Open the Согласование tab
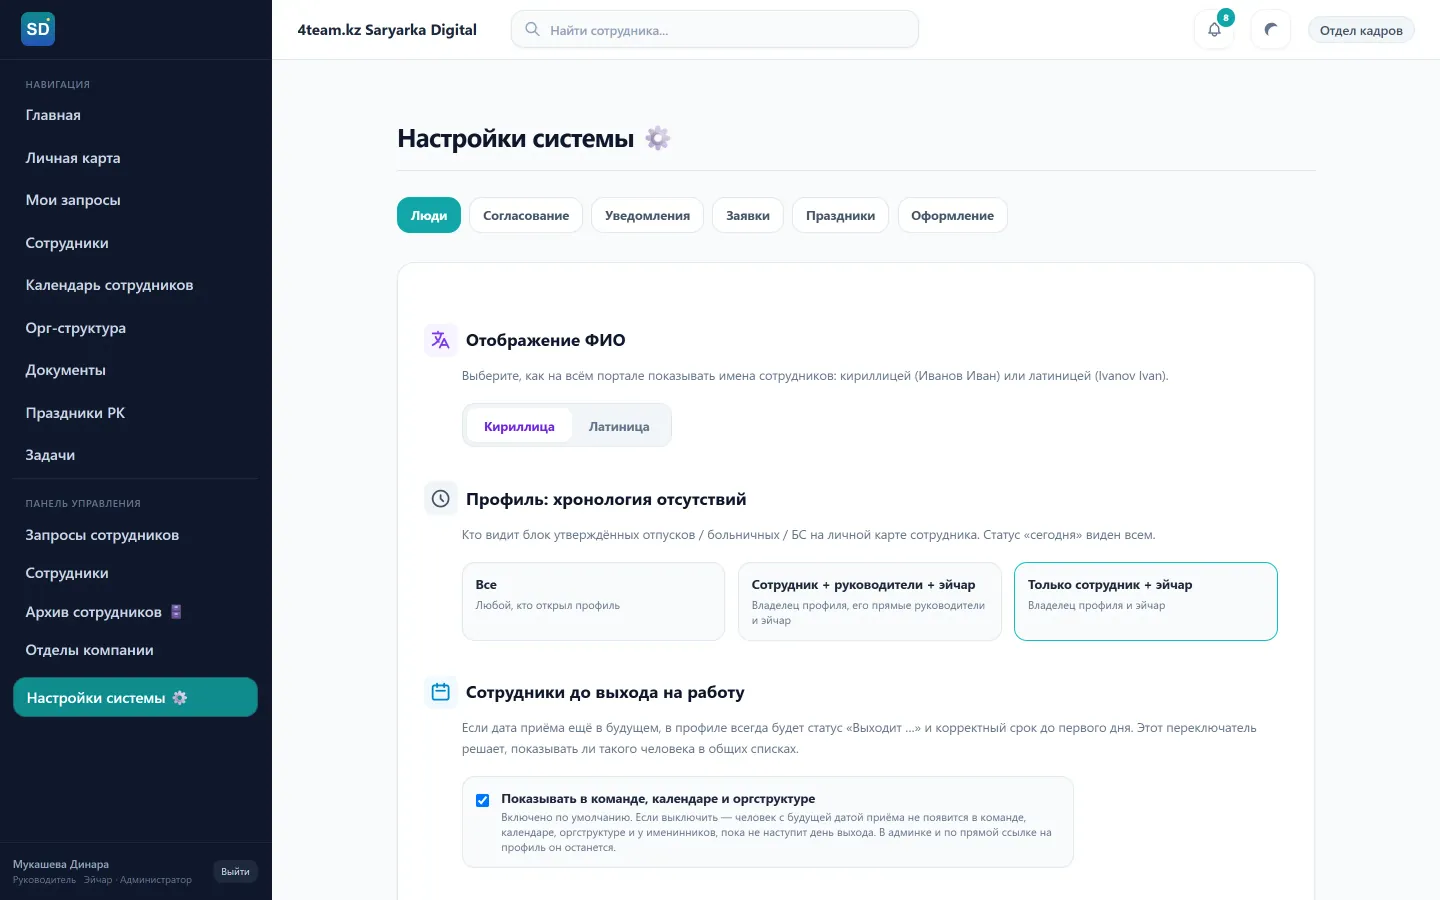1440x900 pixels. pos(526,215)
